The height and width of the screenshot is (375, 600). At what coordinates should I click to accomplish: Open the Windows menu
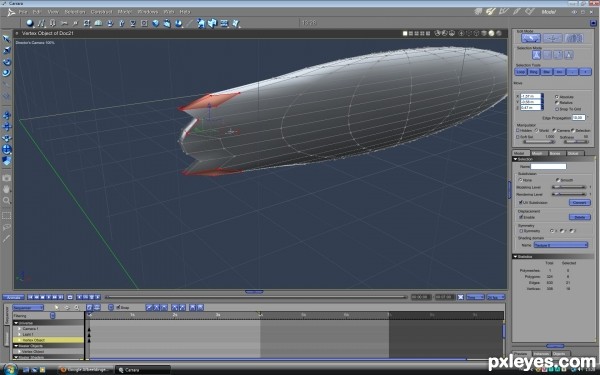click(147, 12)
